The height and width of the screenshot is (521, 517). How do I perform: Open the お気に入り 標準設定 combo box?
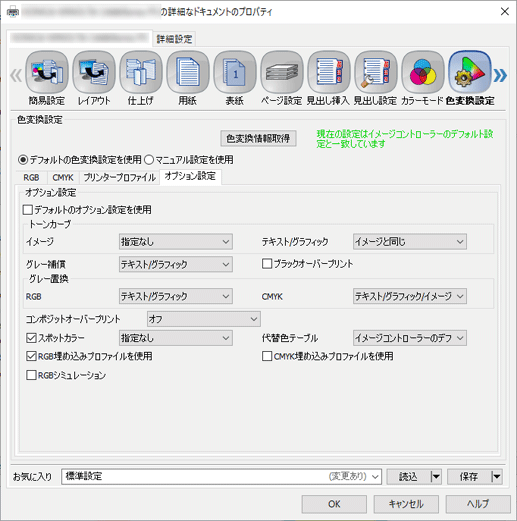tap(221, 477)
